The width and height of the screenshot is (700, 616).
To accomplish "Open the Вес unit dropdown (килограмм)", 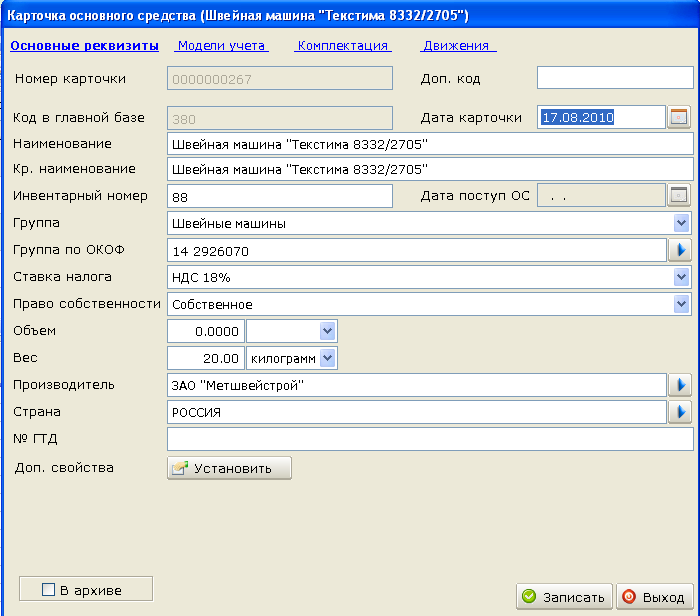I will [328, 358].
